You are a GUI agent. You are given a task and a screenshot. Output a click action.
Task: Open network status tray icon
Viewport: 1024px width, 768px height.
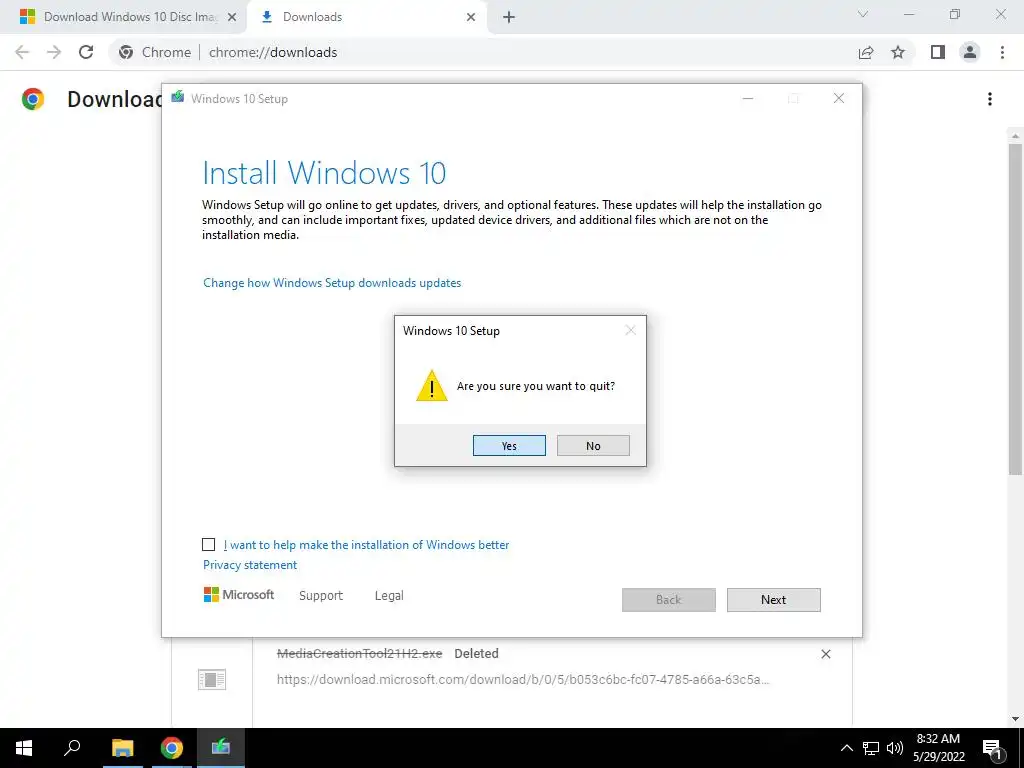tap(871, 748)
